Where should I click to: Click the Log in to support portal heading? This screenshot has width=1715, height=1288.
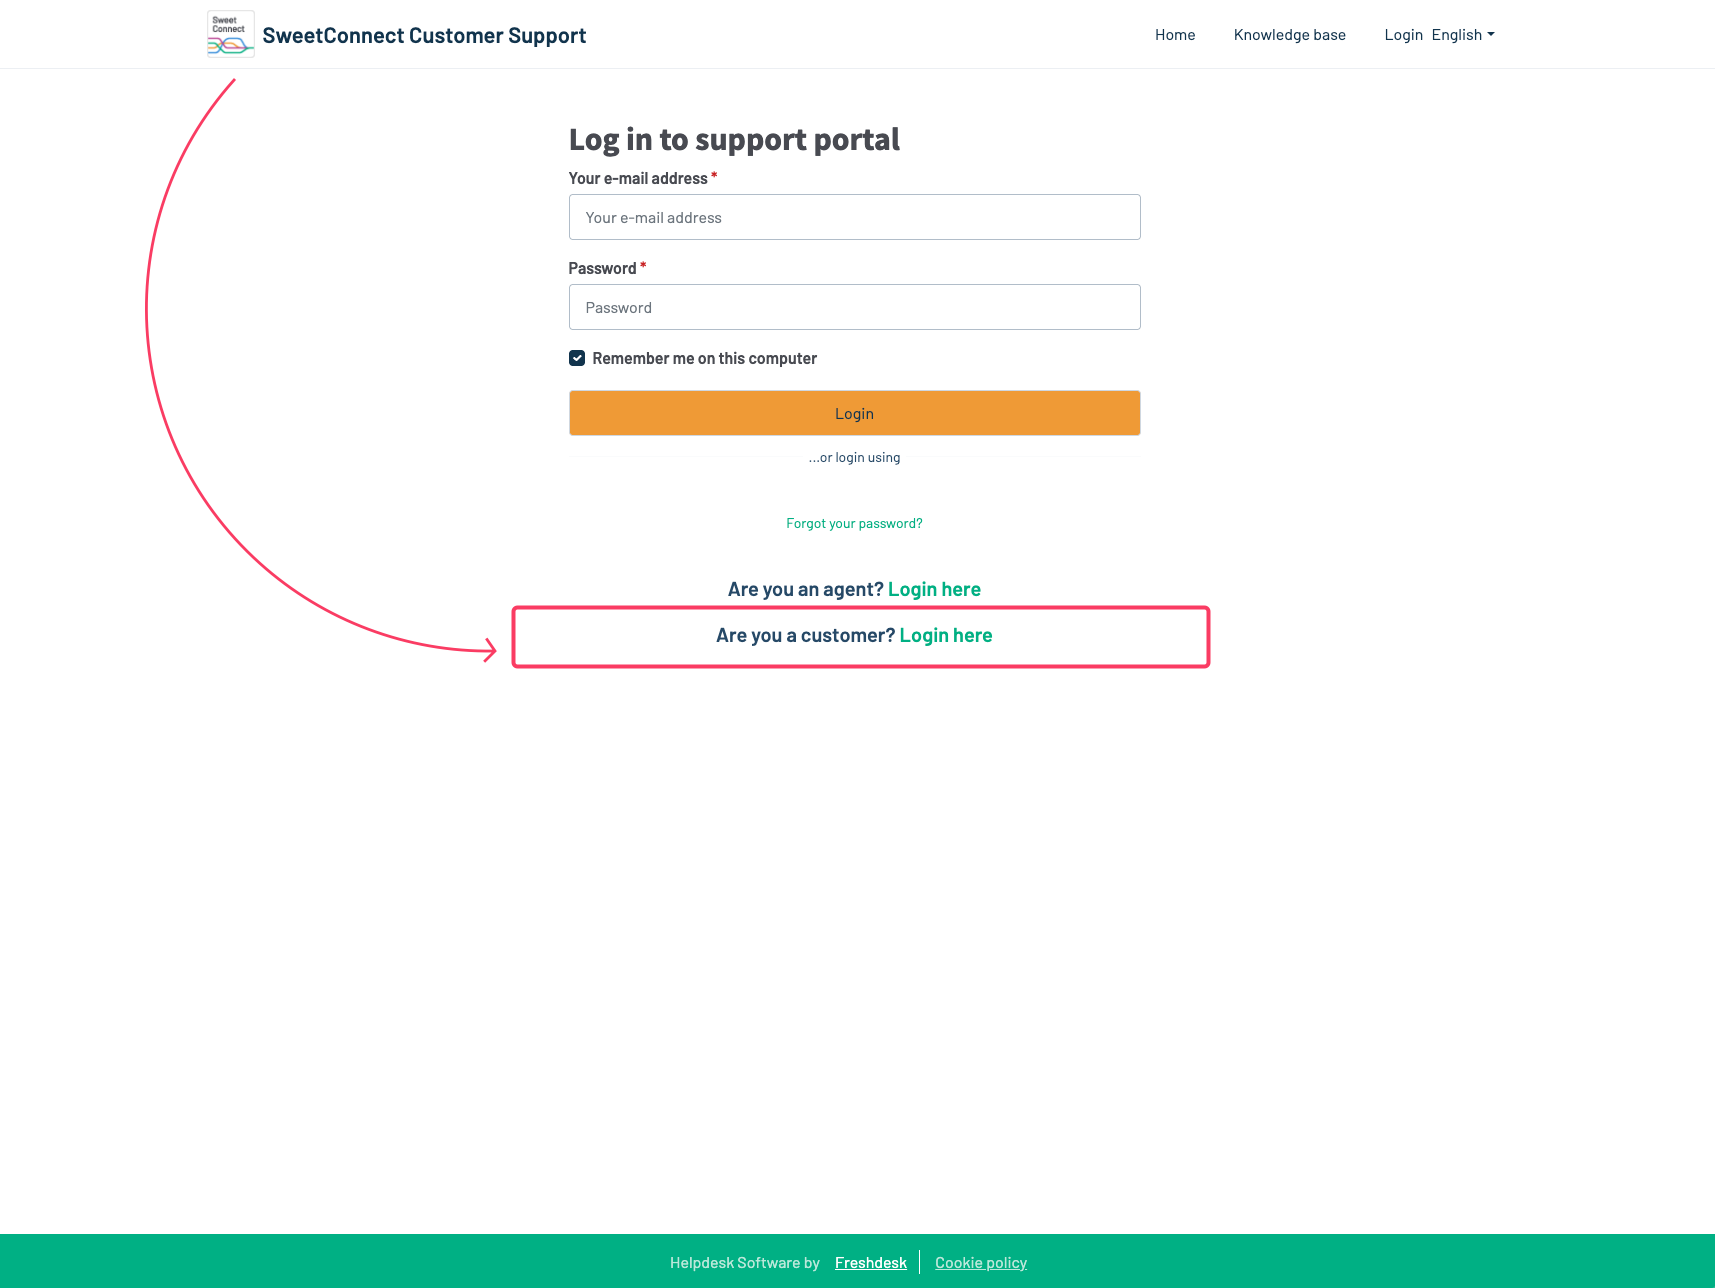734,140
